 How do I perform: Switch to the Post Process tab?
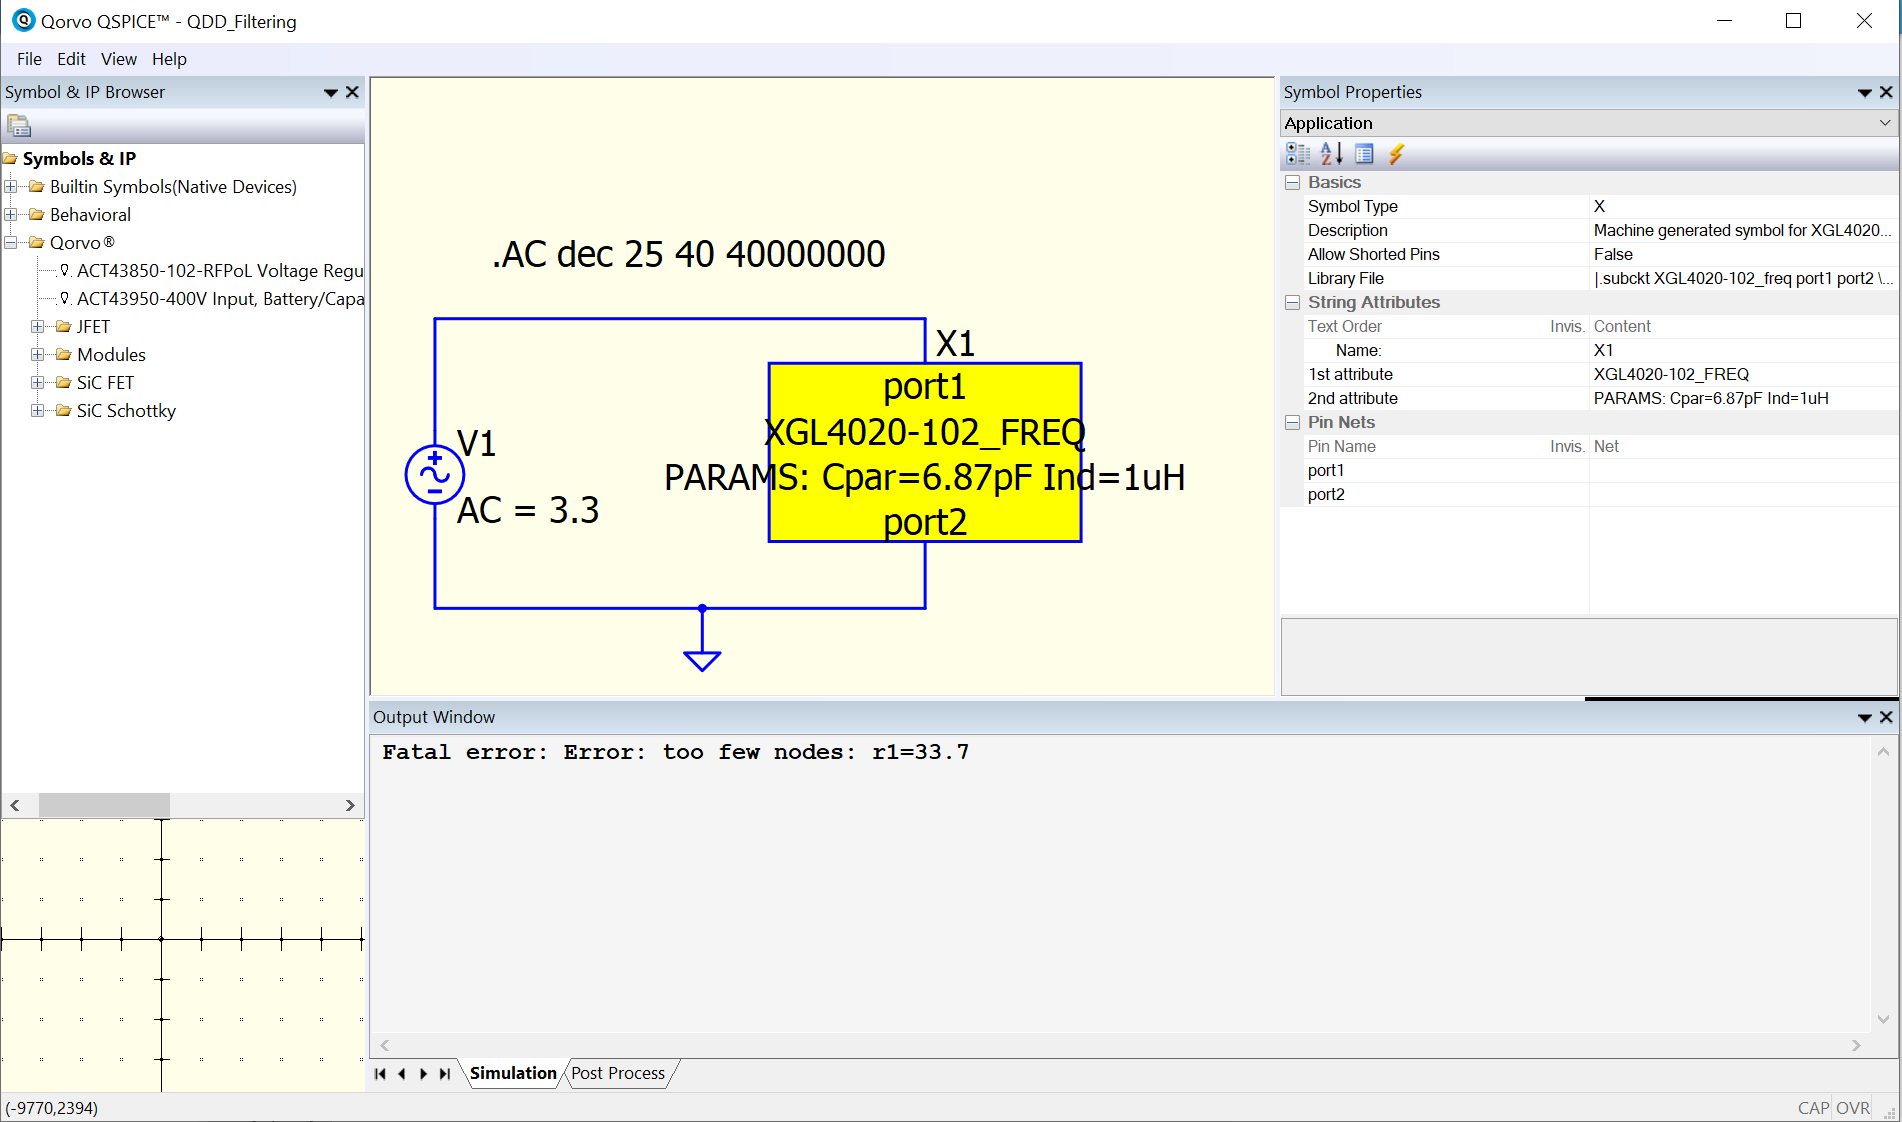pyautogui.click(x=618, y=1073)
